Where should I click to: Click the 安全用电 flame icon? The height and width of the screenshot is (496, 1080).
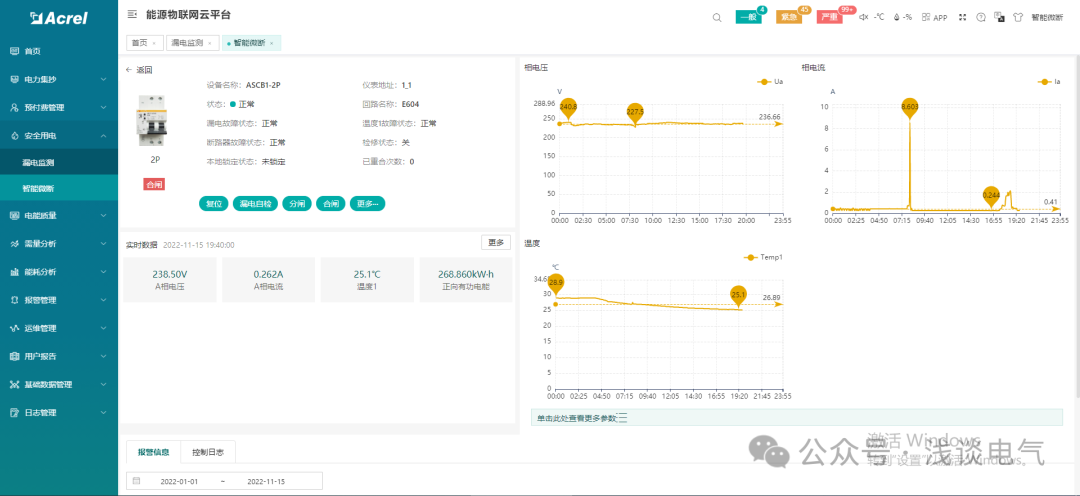click(14, 136)
